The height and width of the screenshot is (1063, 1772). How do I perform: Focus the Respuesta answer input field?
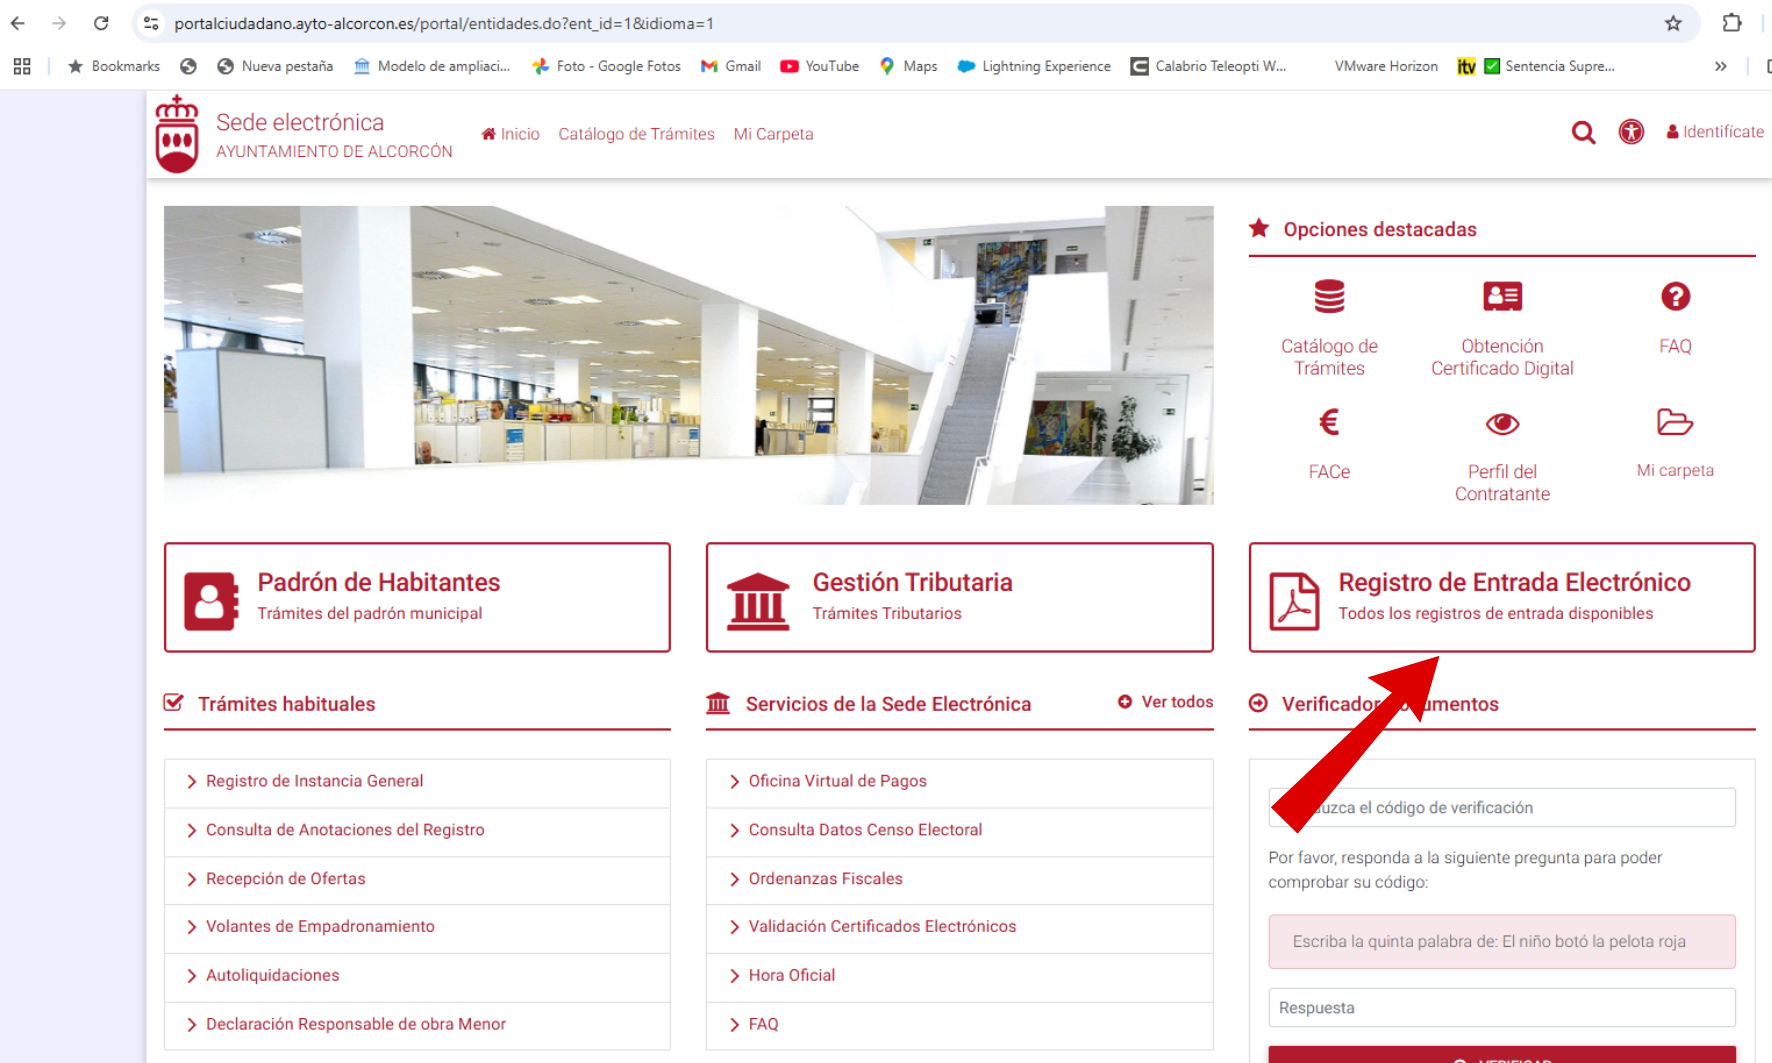coord(1501,1008)
